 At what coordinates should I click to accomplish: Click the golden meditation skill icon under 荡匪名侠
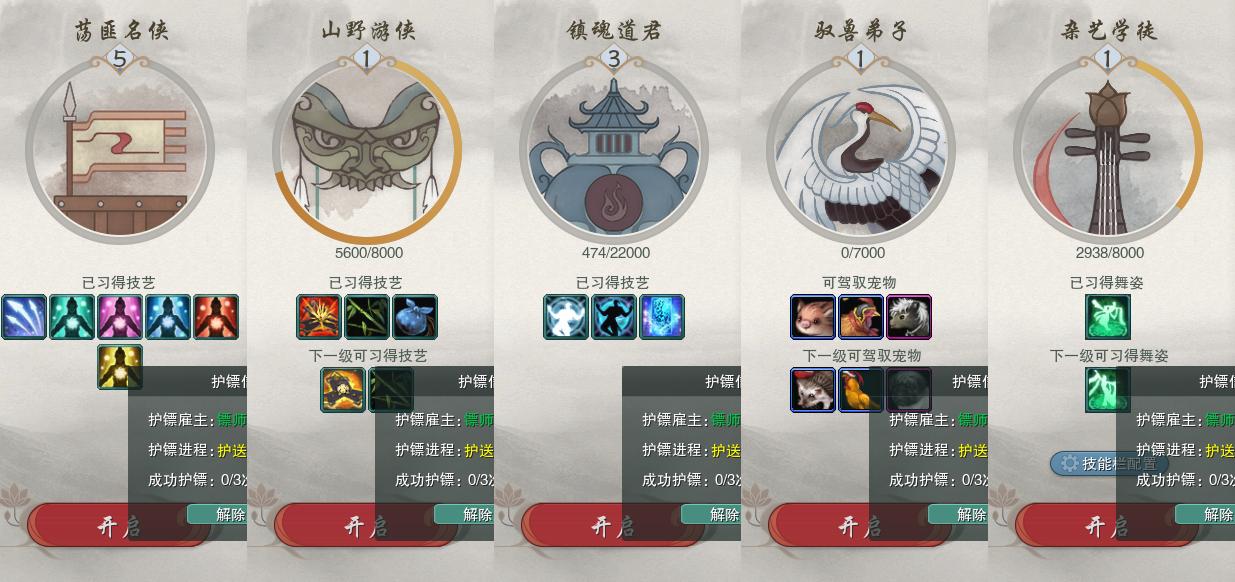click(119, 367)
